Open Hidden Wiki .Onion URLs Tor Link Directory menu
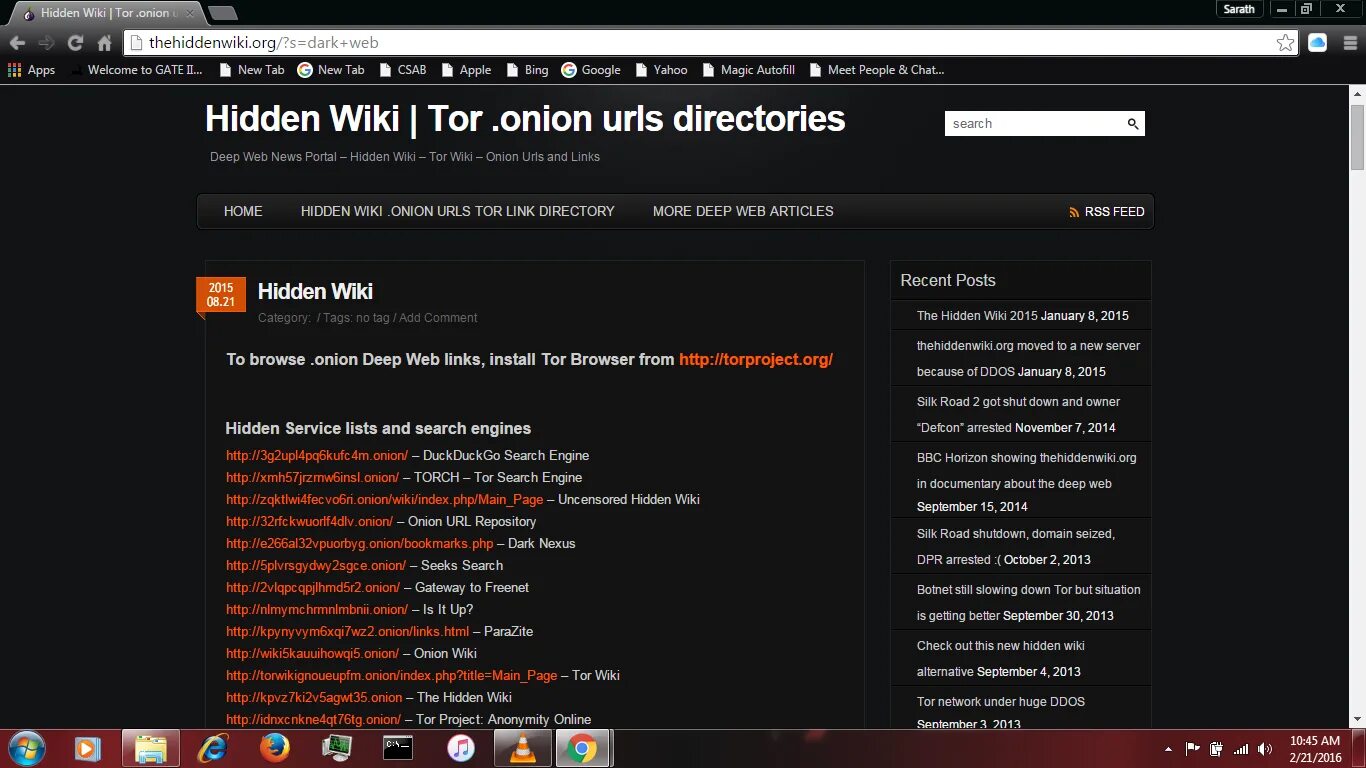 click(458, 211)
